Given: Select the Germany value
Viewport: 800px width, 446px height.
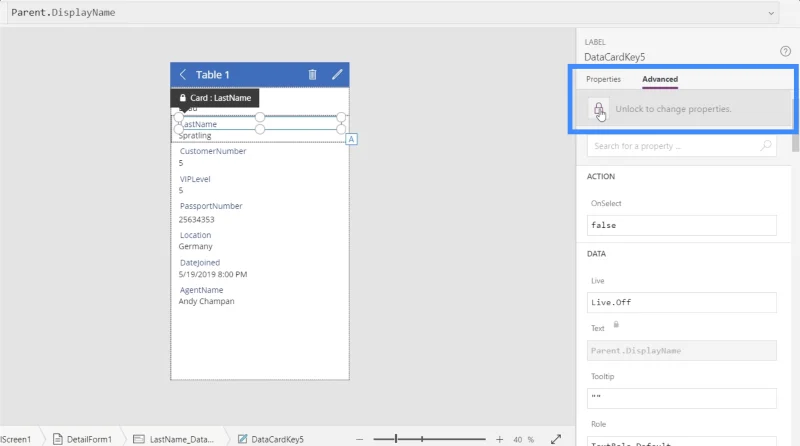Looking at the screenshot, I should click(195, 246).
